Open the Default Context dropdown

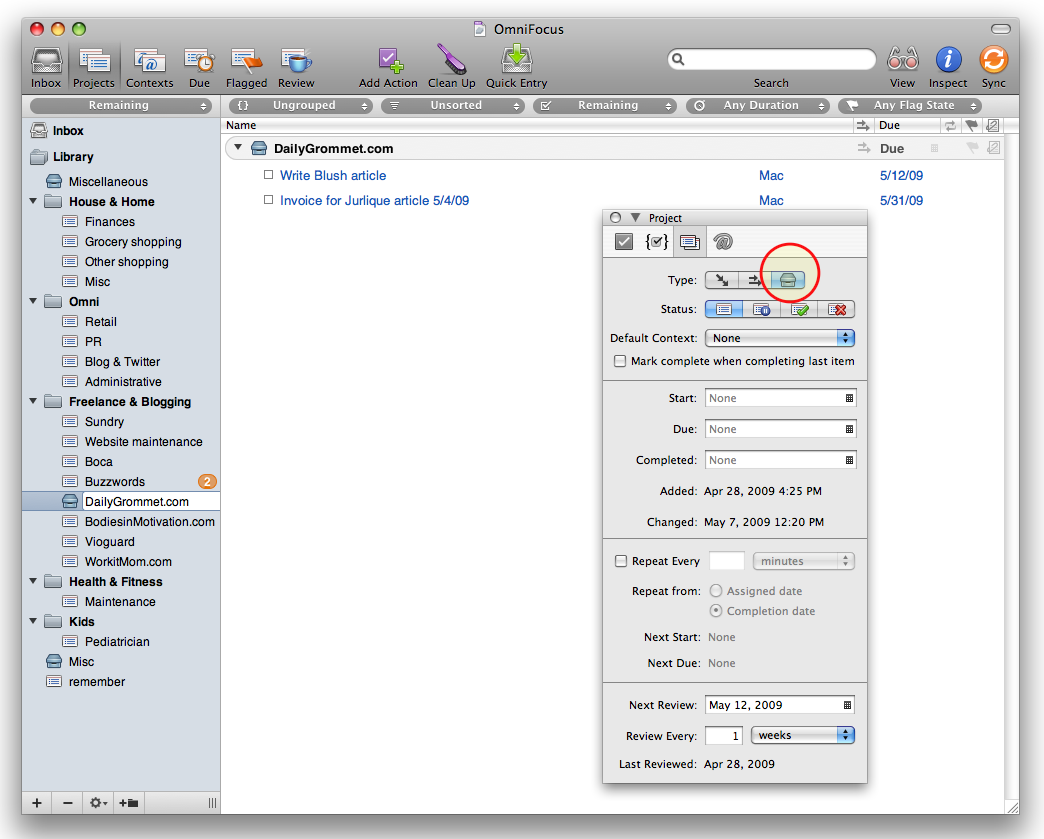coord(780,338)
